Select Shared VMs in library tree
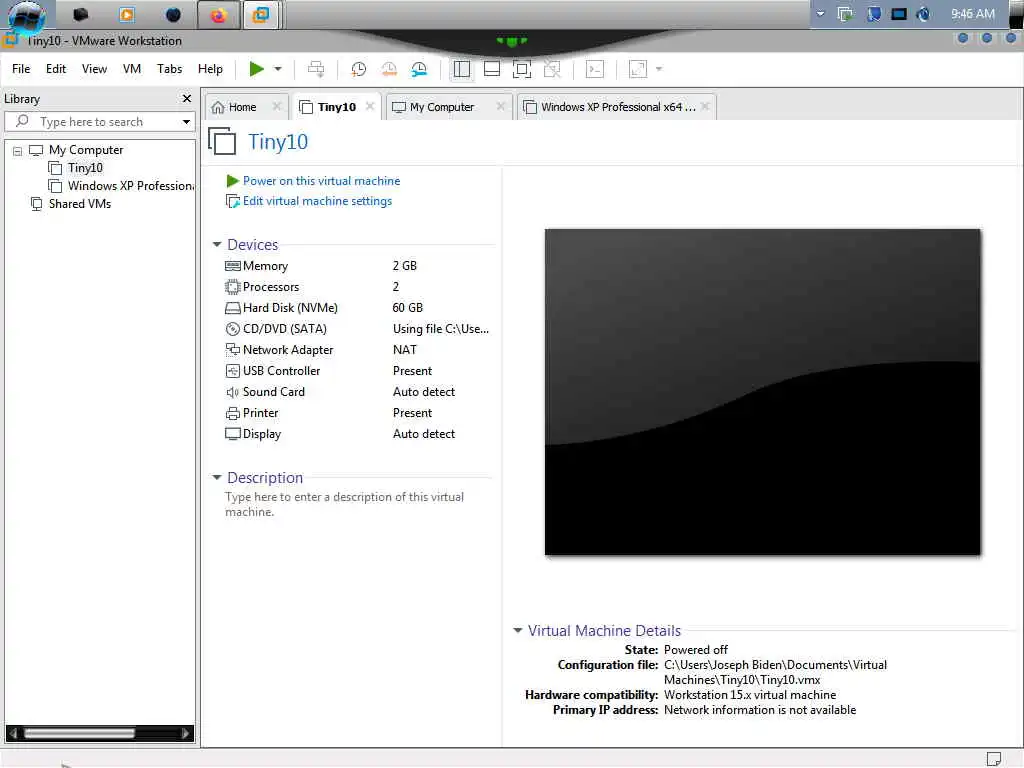This screenshot has width=1024, height=768. coord(80,204)
